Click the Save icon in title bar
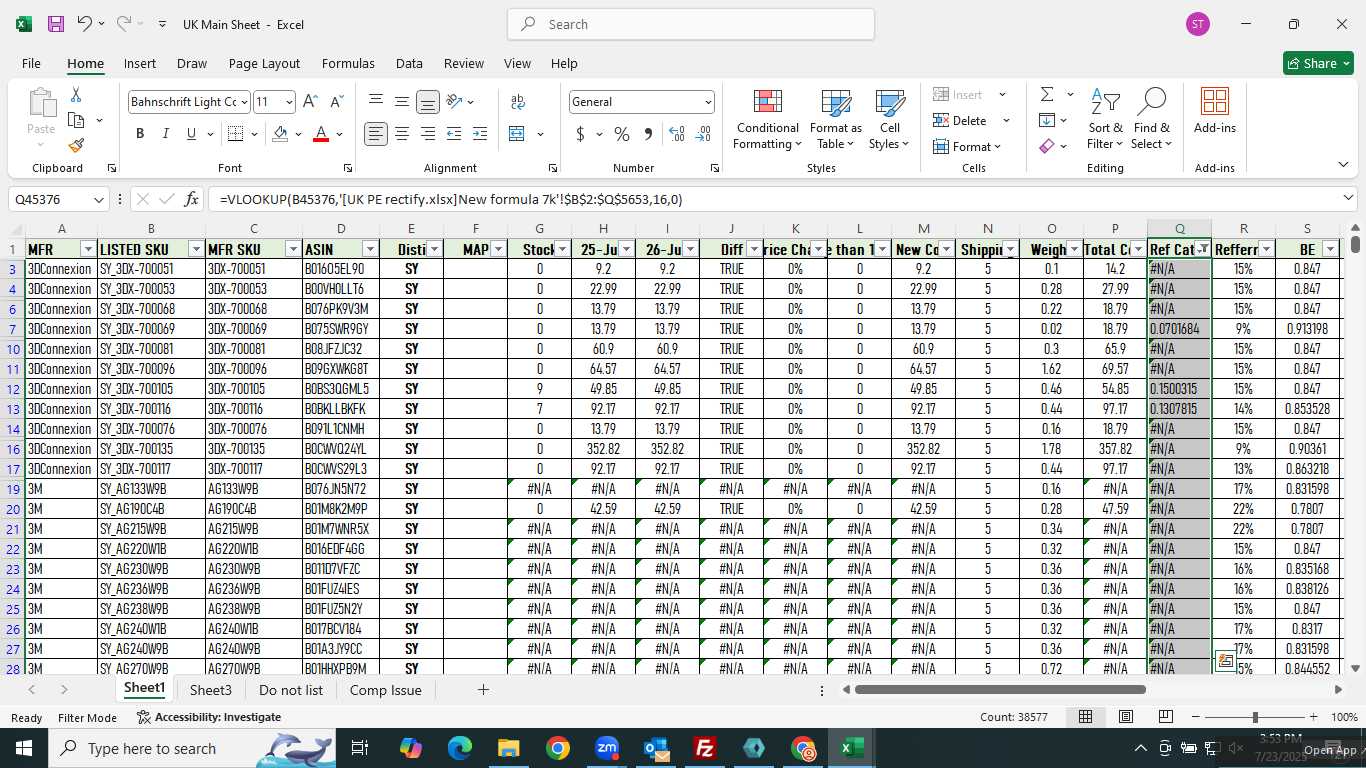 (x=56, y=24)
